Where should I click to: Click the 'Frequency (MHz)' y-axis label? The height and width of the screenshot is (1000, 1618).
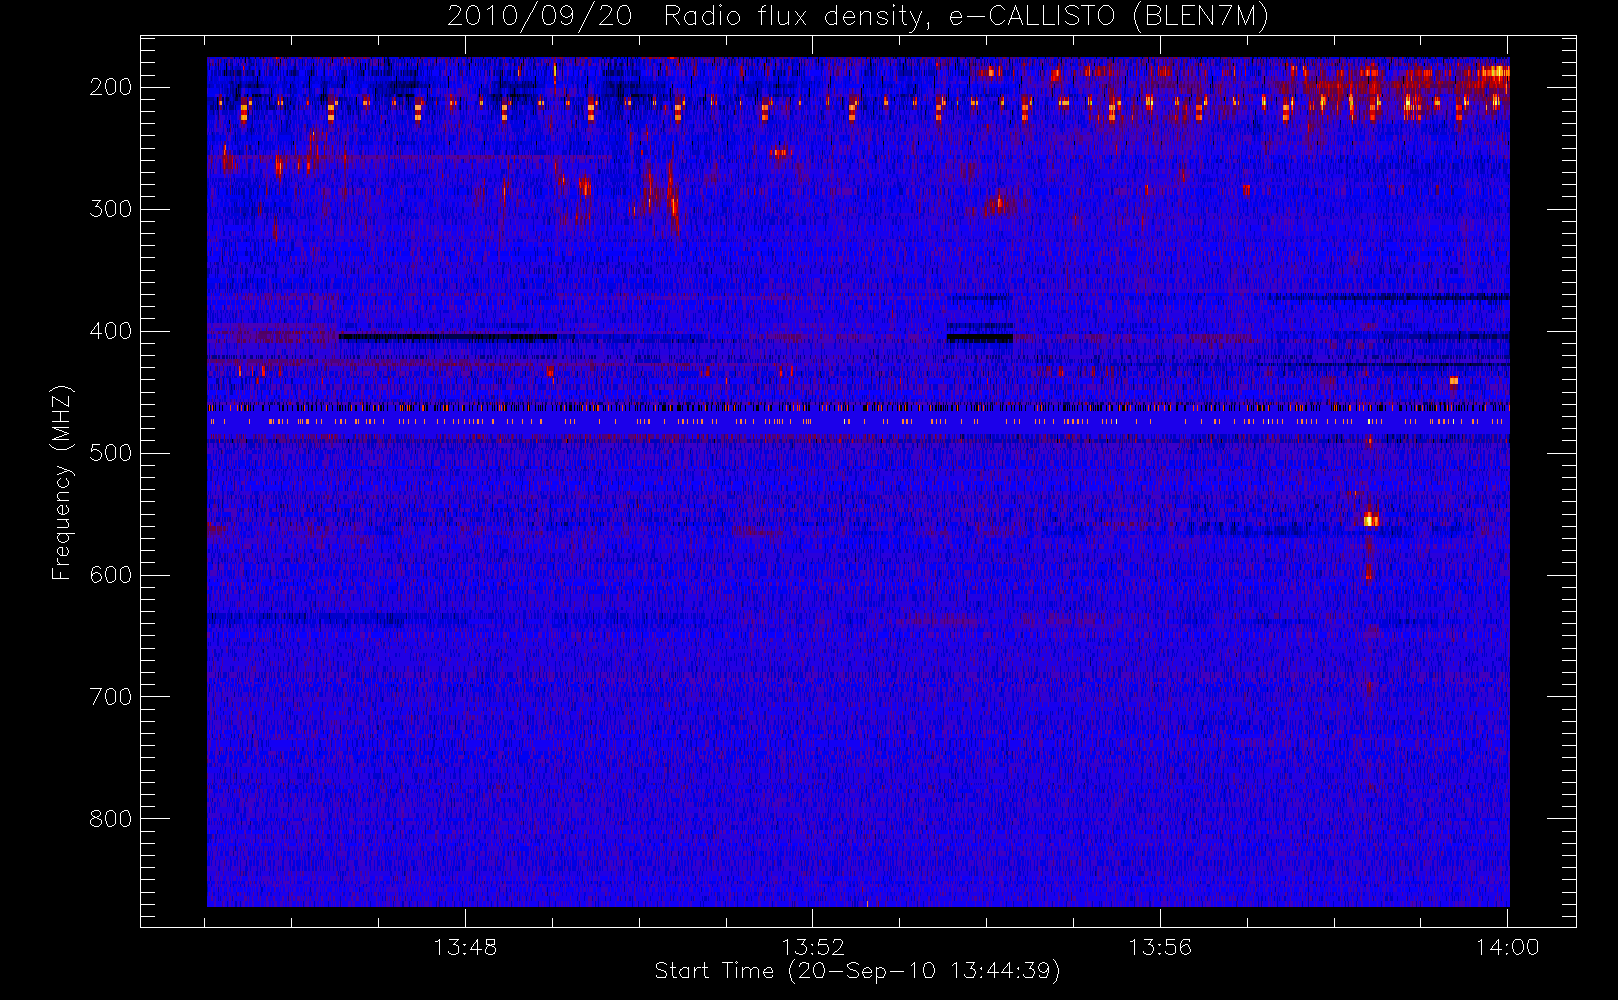[x=62, y=482]
